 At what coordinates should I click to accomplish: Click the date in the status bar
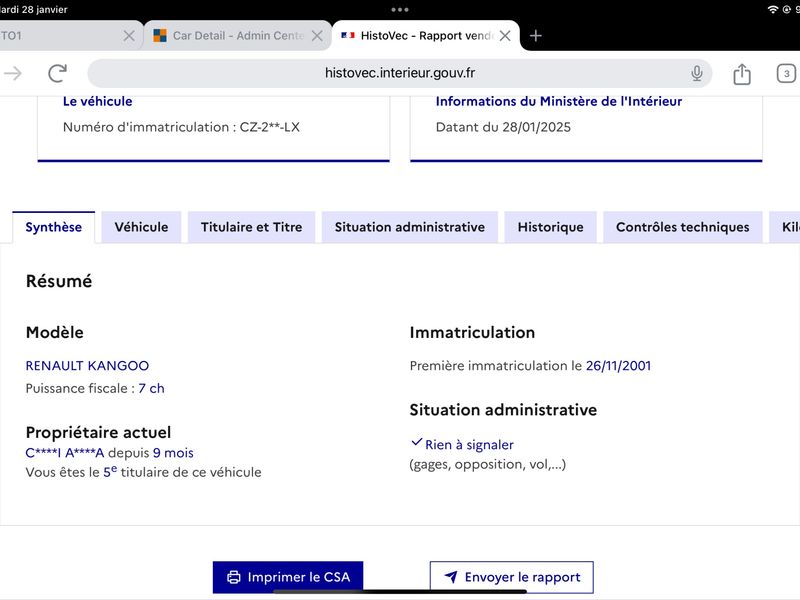point(34,9)
